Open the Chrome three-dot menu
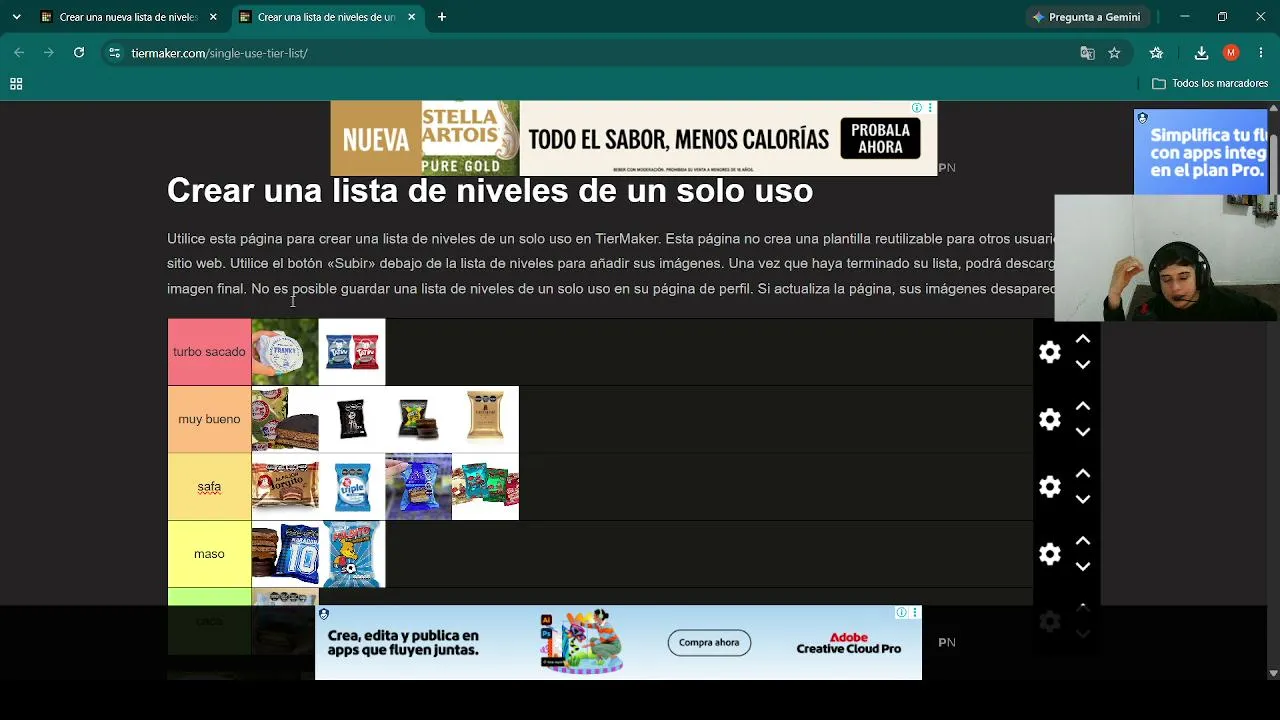Viewport: 1280px width, 720px height. (1260, 53)
